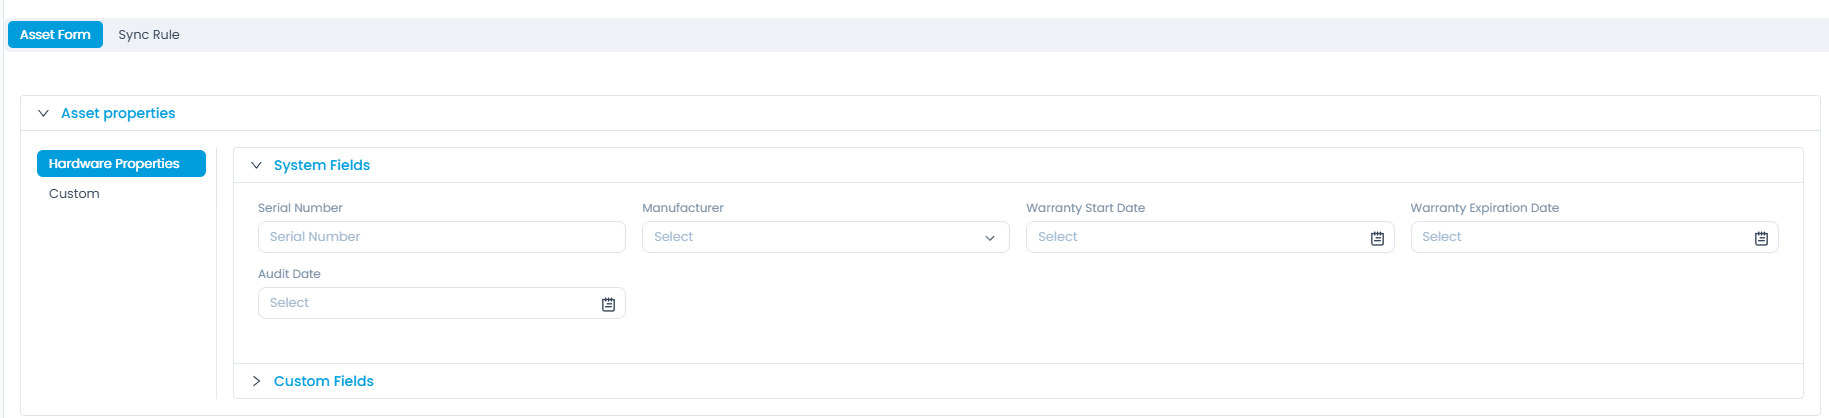Click the System Fields heading text
Viewport: 1829px width, 418px height.
322,165
